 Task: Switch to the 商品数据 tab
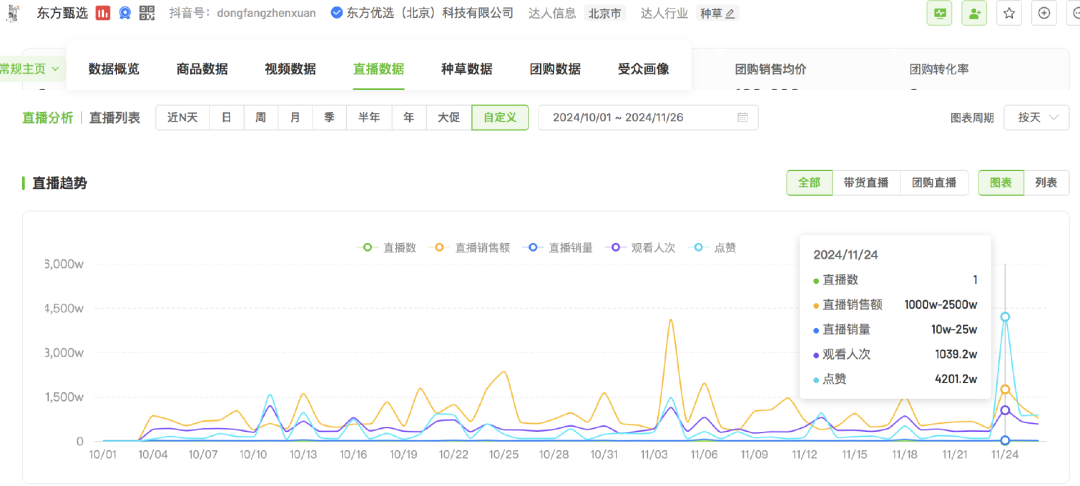pos(202,69)
